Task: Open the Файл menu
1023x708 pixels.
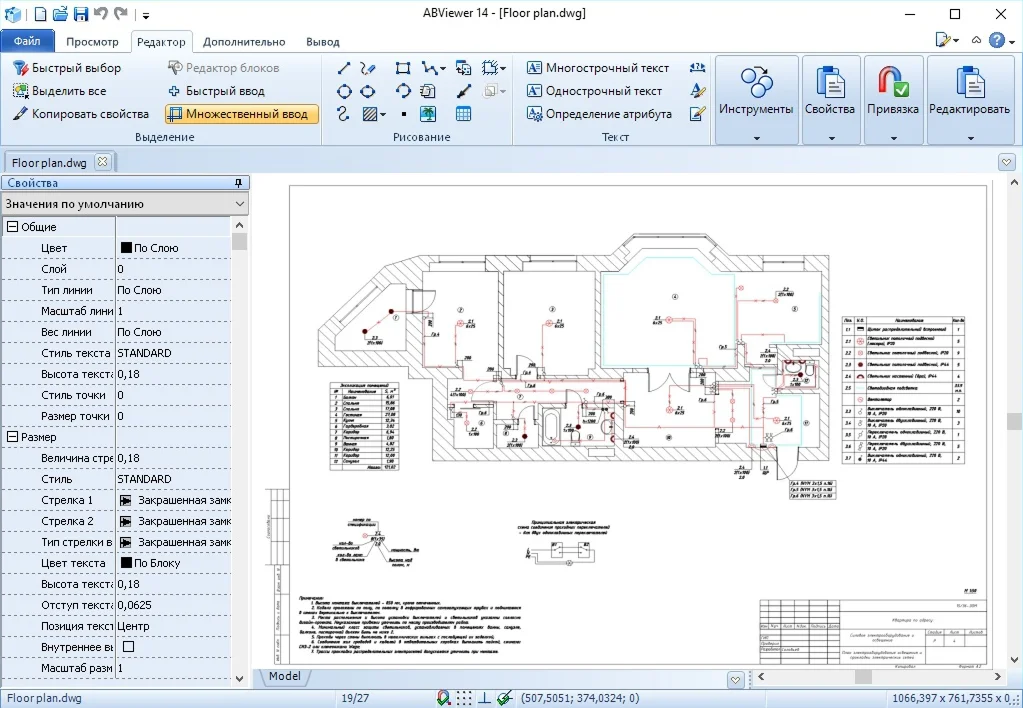Action: (27, 42)
